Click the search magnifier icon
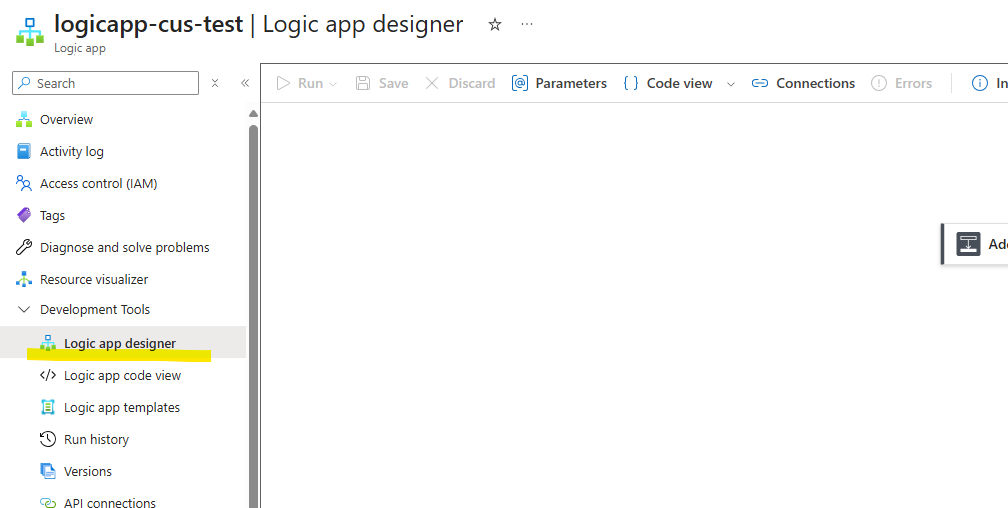Viewport: 1008px width, 508px height. point(24,83)
